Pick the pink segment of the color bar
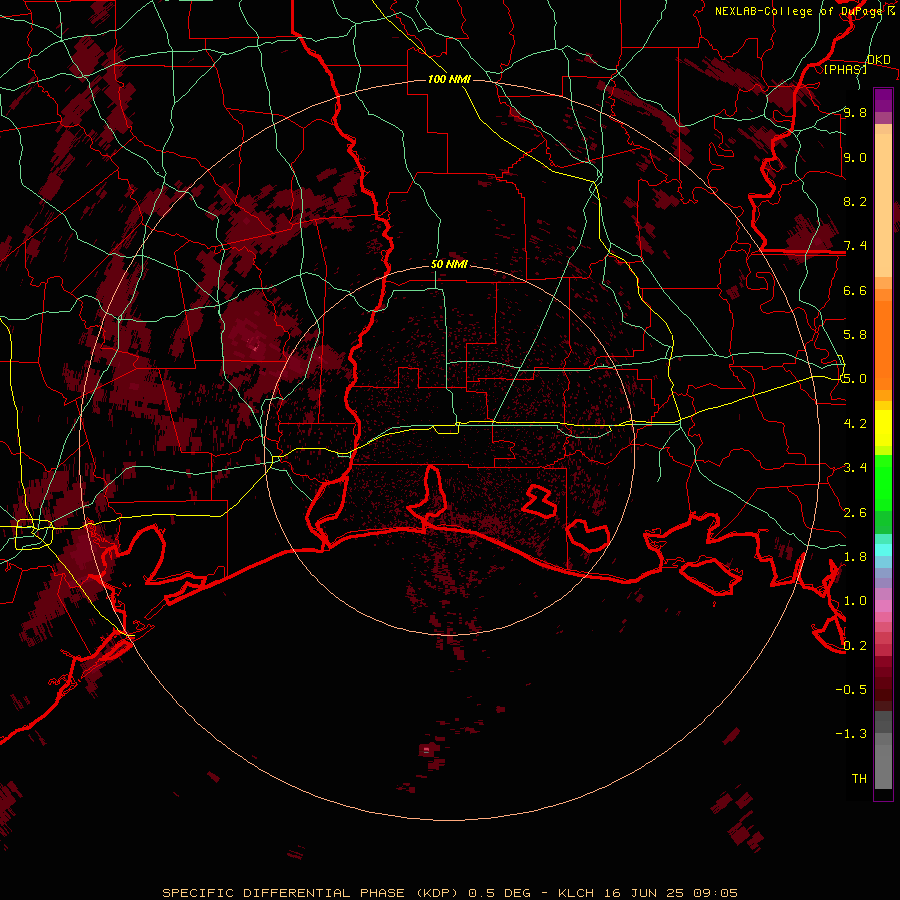The height and width of the screenshot is (900, 900). point(883,606)
